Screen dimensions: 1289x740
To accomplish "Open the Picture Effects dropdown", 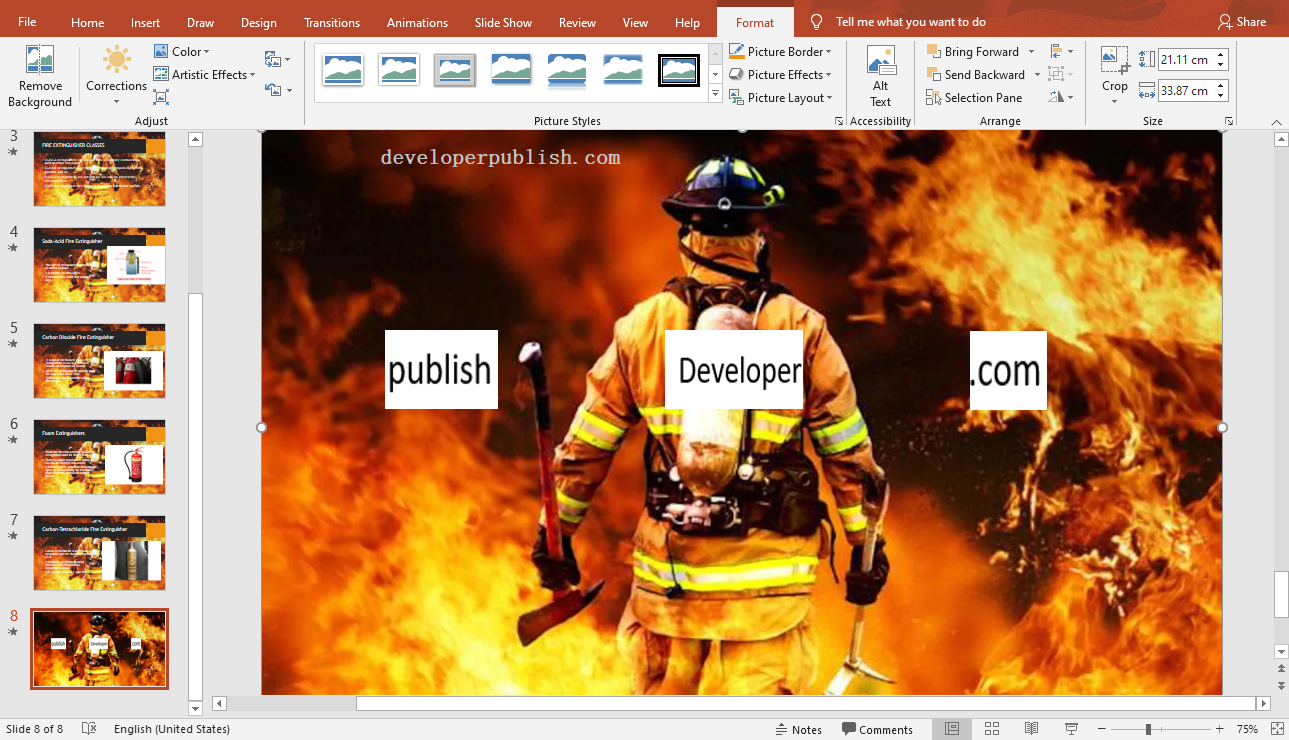I will pos(780,74).
